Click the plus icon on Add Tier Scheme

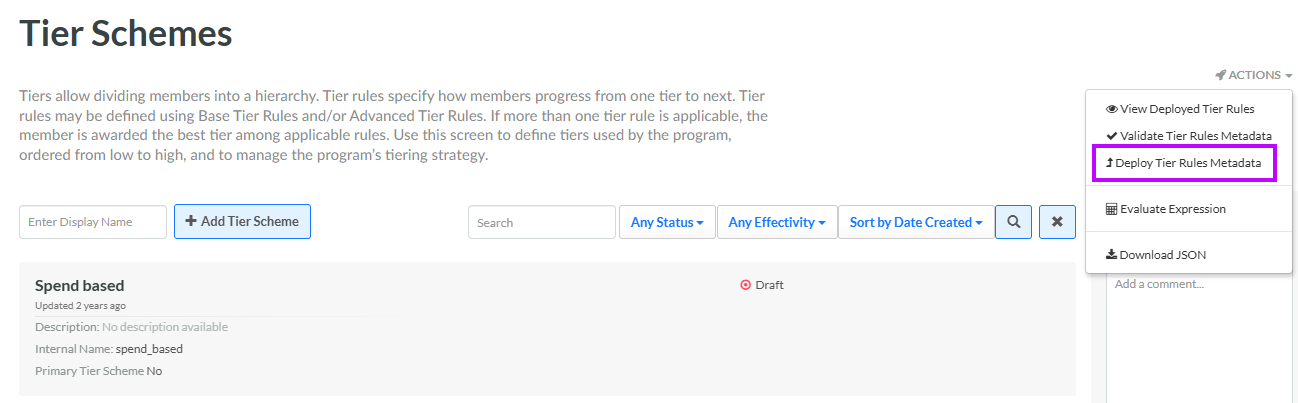(191, 221)
